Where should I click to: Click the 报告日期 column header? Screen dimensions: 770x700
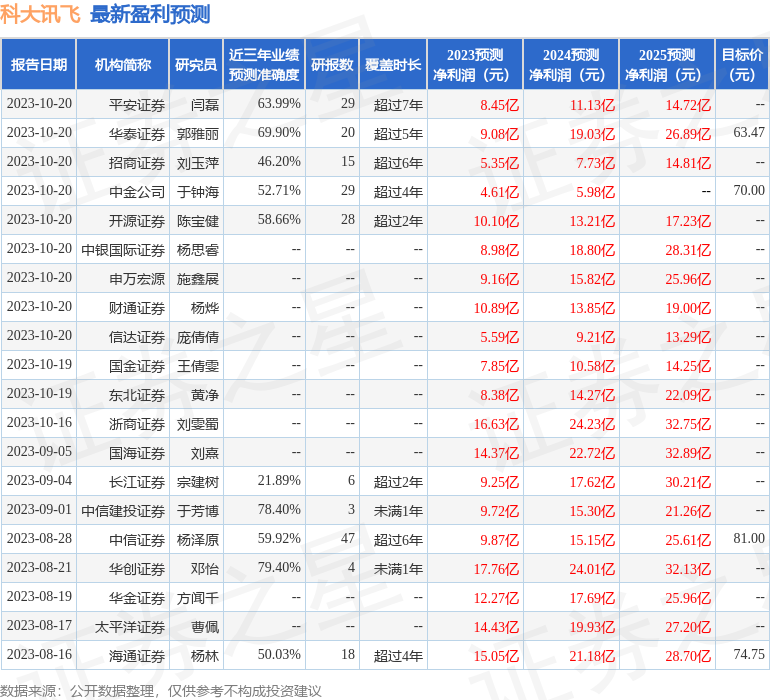point(38,64)
